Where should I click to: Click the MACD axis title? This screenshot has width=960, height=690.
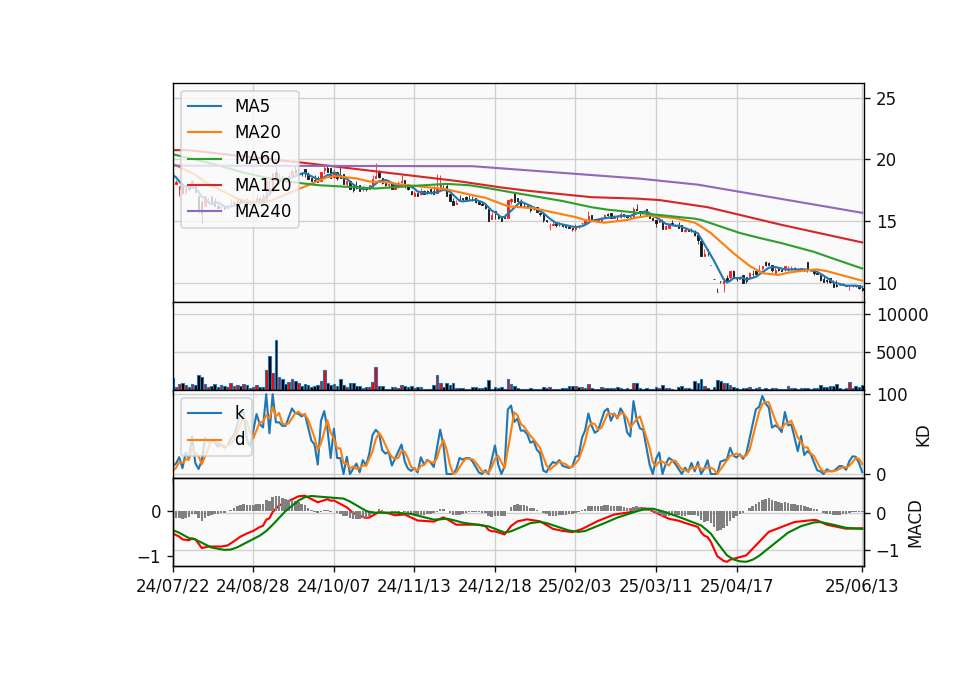coord(915,524)
